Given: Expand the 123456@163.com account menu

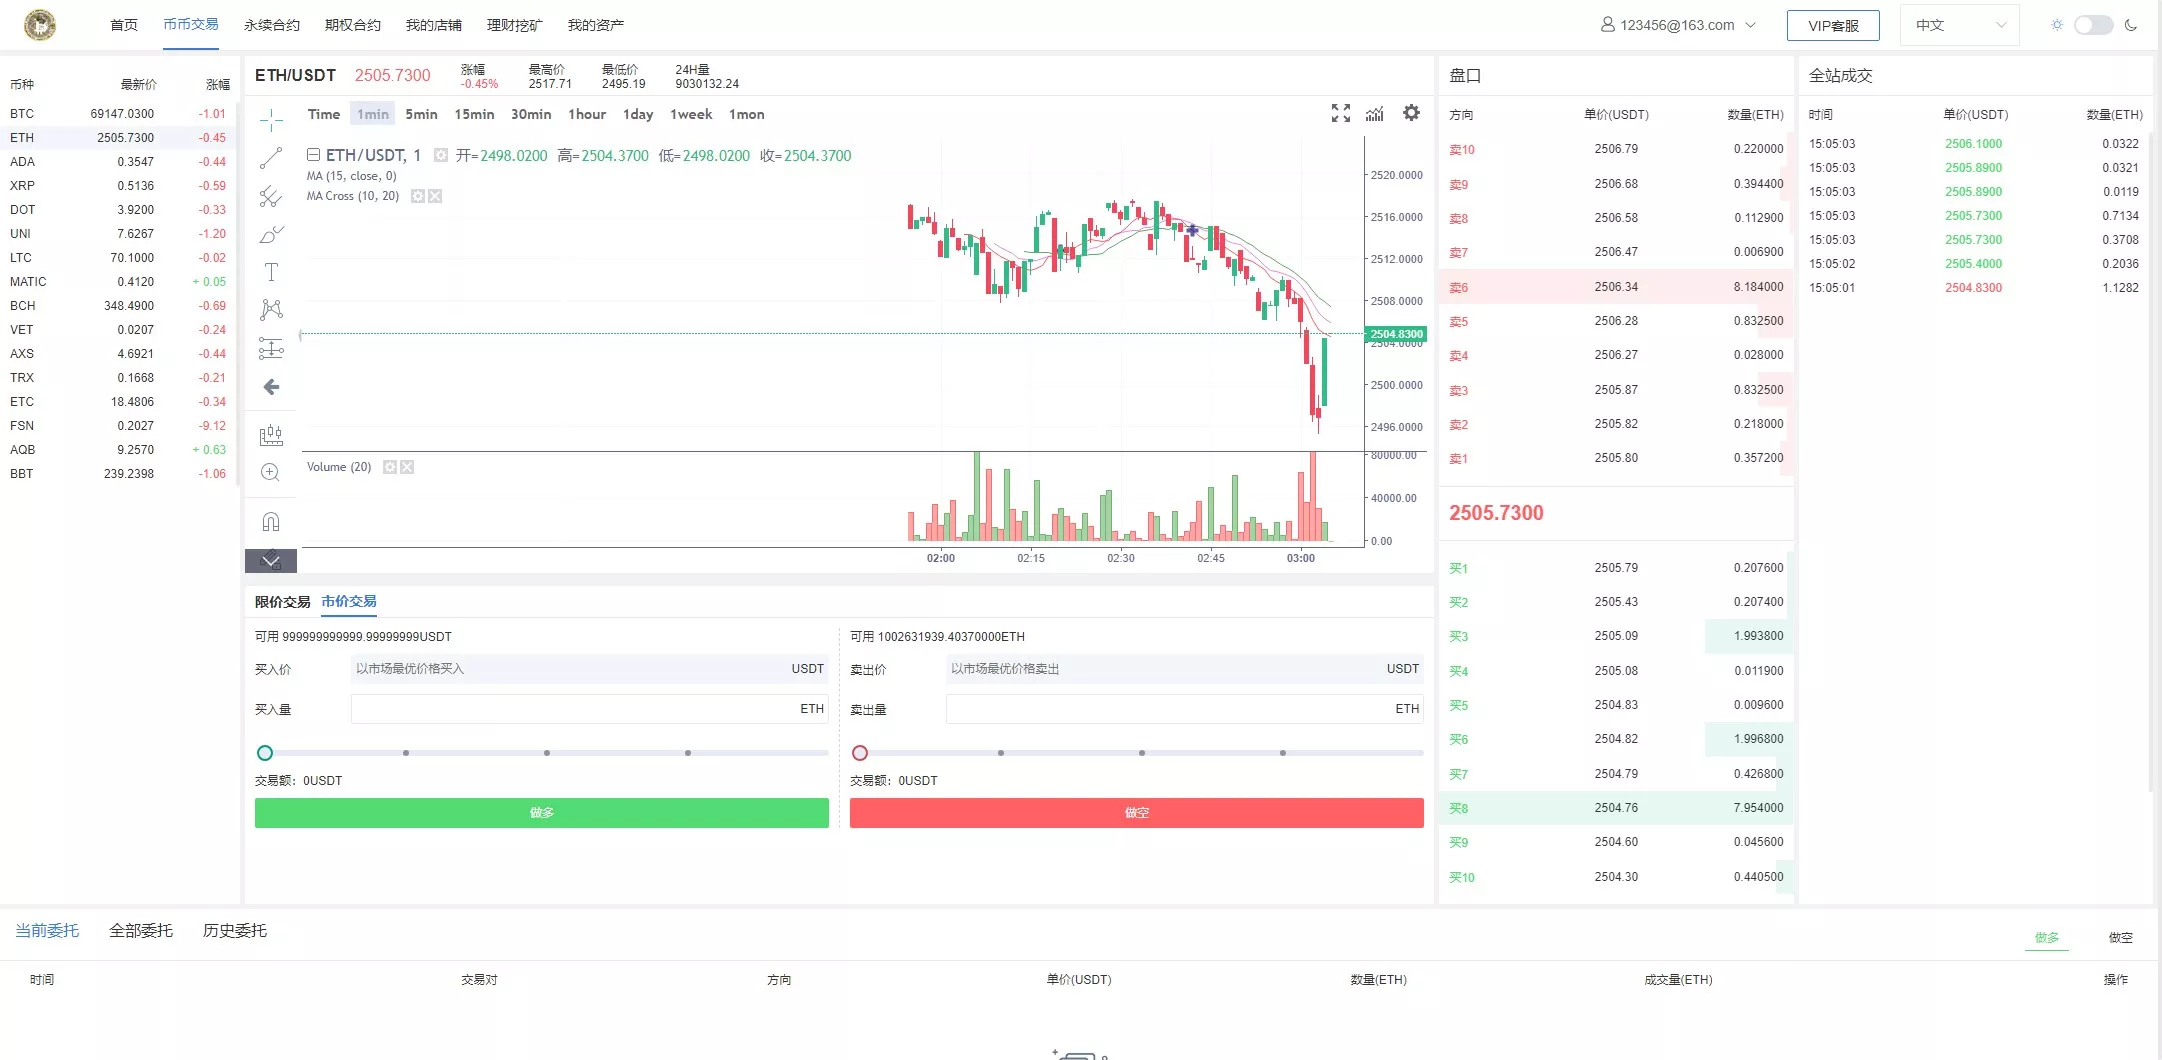Looking at the screenshot, I should pos(1678,25).
